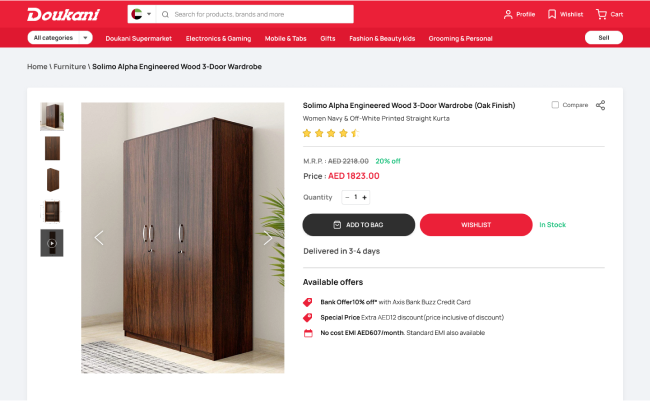
Task: Click the share icon next to Compare
Action: click(600, 105)
